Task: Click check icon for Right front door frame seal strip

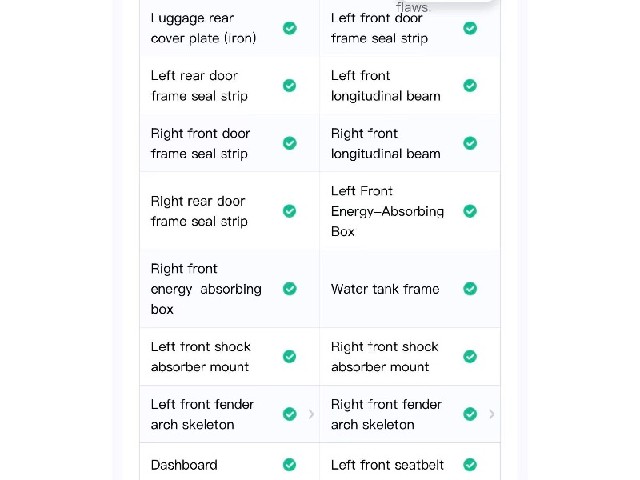Action: [289, 143]
